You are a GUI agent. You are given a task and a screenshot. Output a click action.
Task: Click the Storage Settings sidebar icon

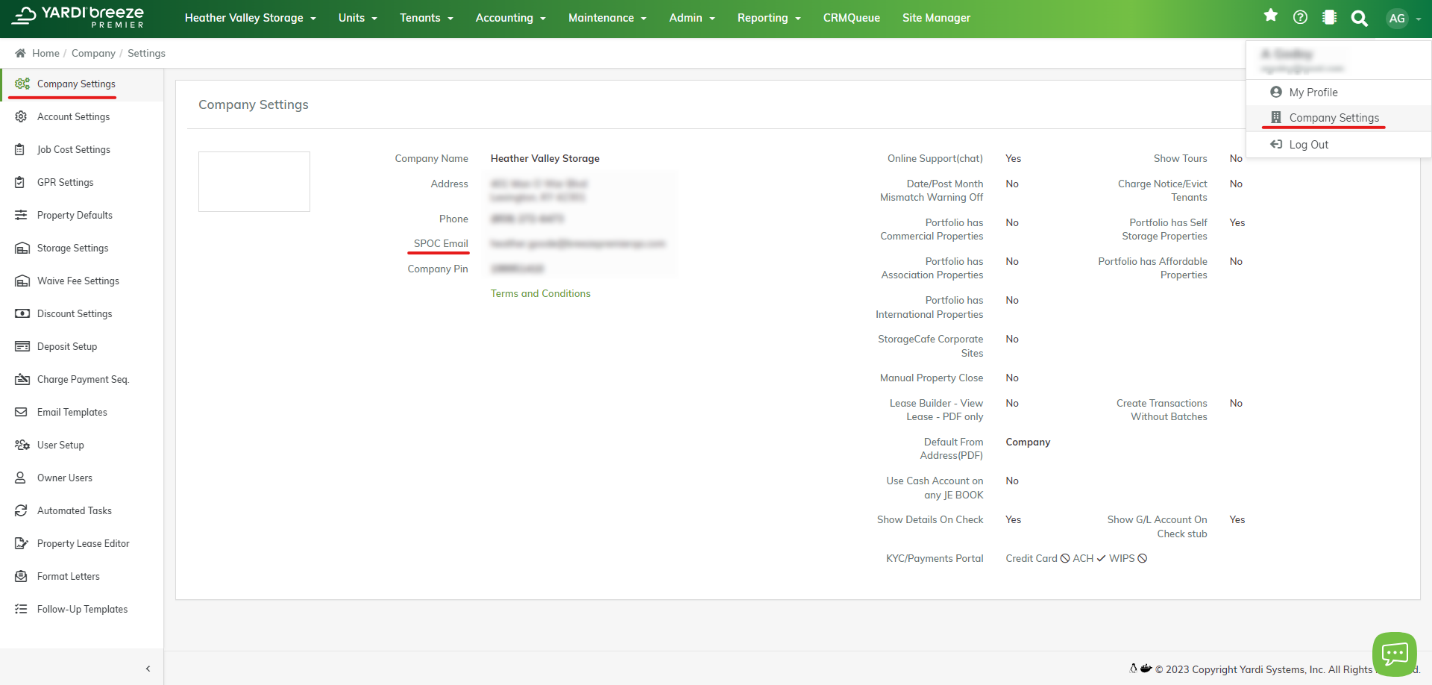(x=21, y=248)
